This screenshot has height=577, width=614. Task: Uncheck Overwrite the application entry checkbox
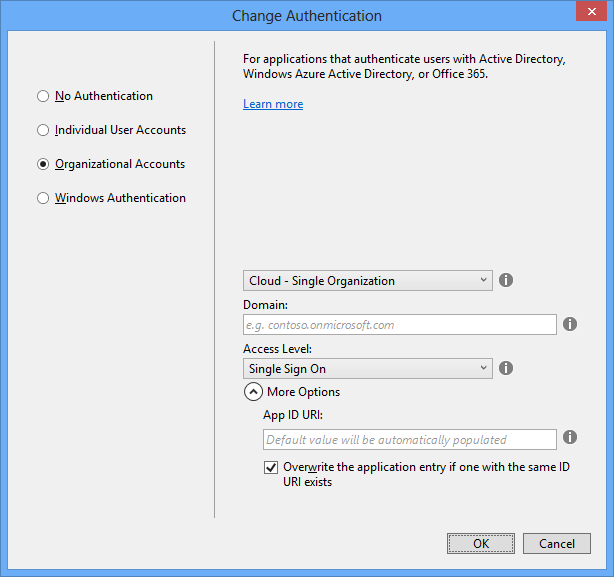pos(271,467)
